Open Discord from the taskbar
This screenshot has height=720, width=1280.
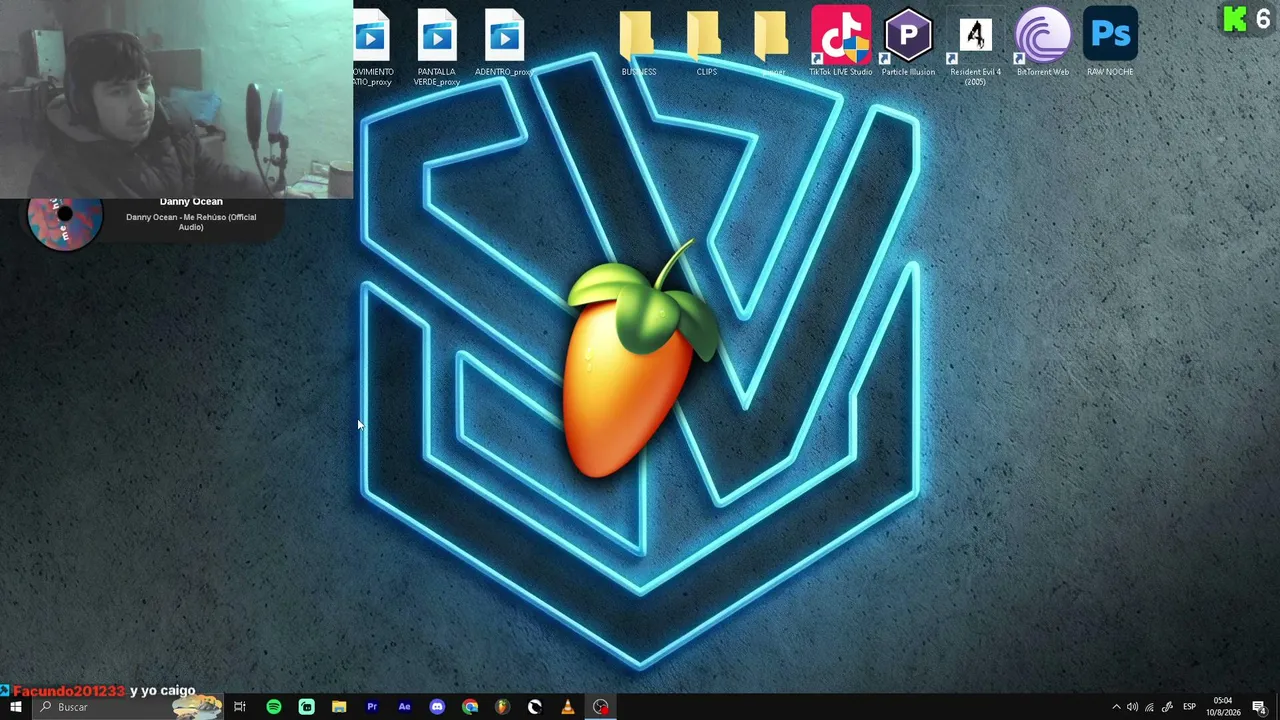coord(437,707)
